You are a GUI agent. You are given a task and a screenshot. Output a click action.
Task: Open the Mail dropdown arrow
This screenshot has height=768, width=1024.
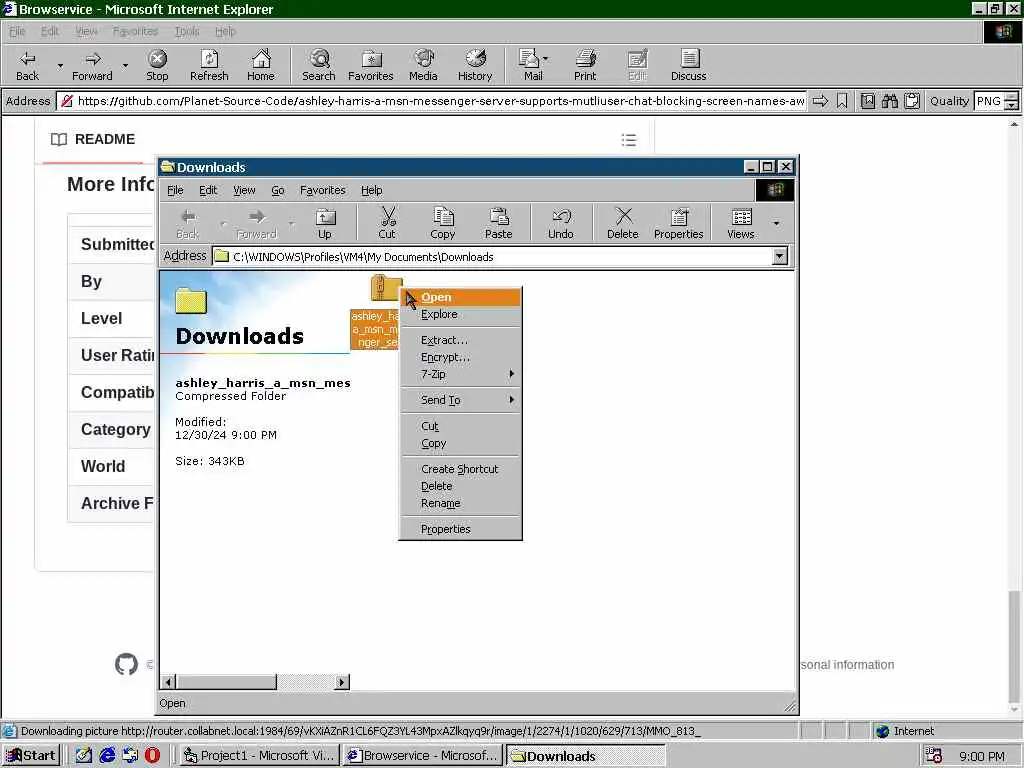coord(545,59)
